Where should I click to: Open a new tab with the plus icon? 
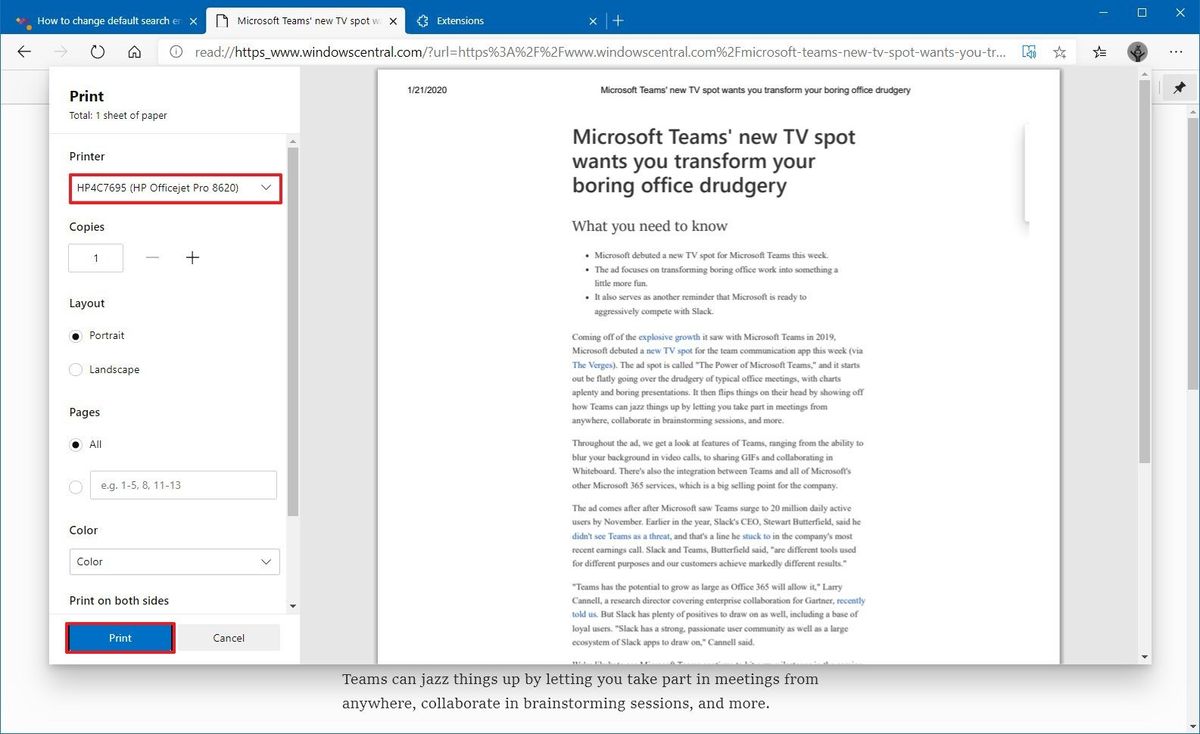(x=618, y=19)
